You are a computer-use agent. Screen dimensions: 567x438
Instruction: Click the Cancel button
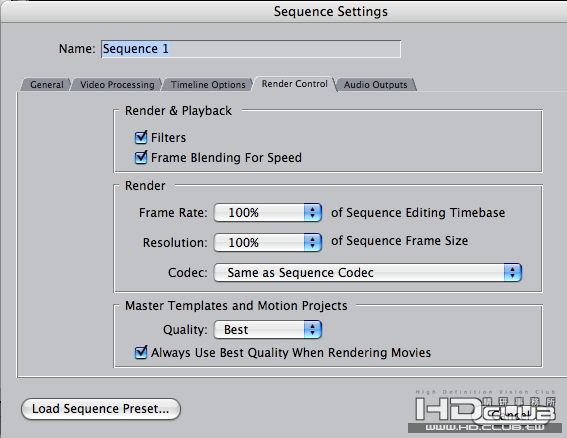tap(511, 414)
